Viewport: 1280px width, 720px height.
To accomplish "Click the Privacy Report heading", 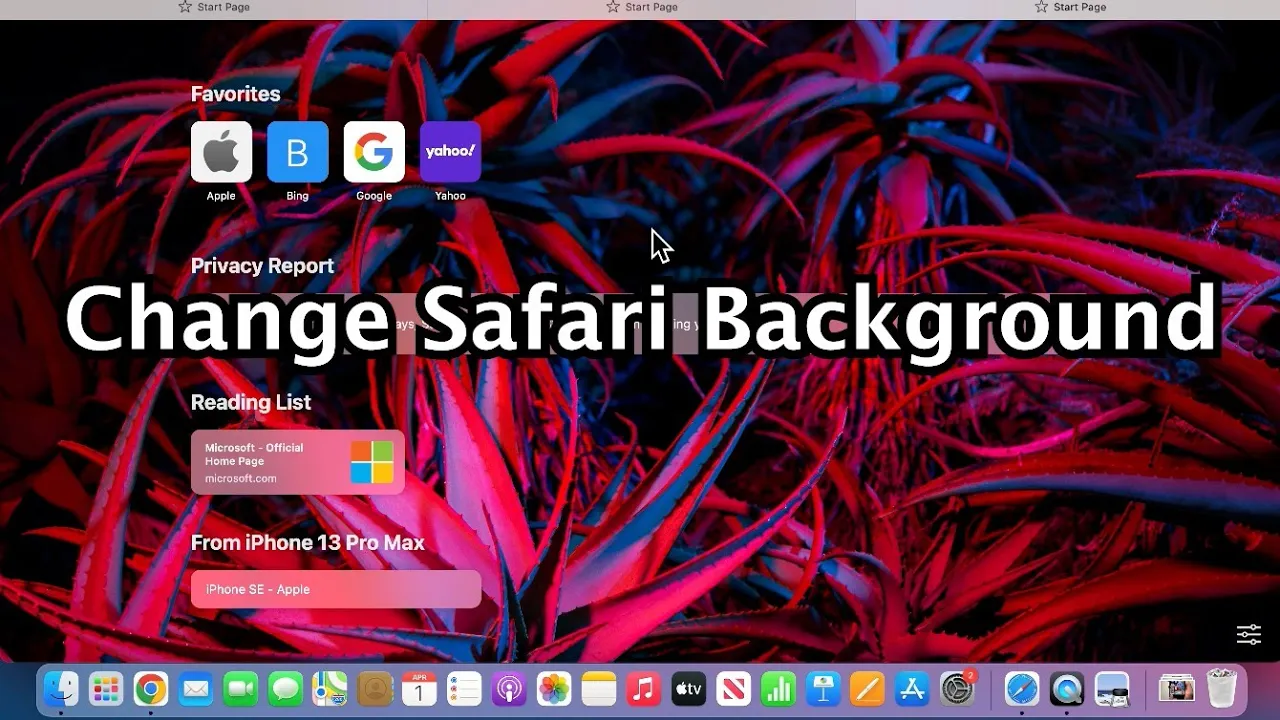I will (262, 266).
